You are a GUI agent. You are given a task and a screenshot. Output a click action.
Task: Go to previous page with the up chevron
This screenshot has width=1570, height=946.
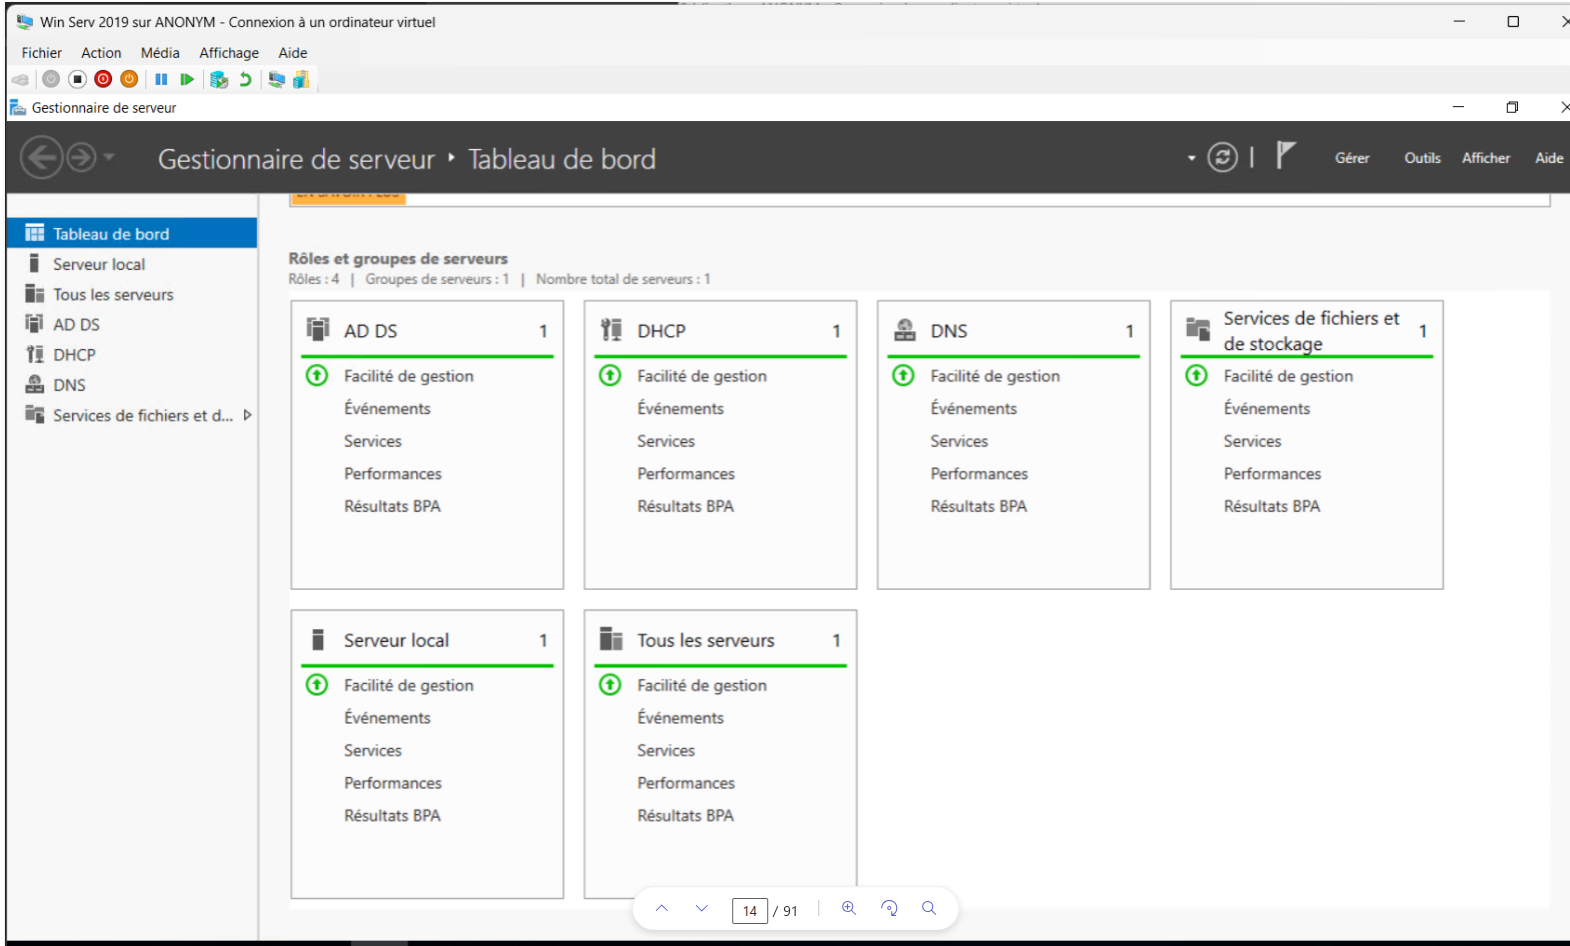click(662, 908)
